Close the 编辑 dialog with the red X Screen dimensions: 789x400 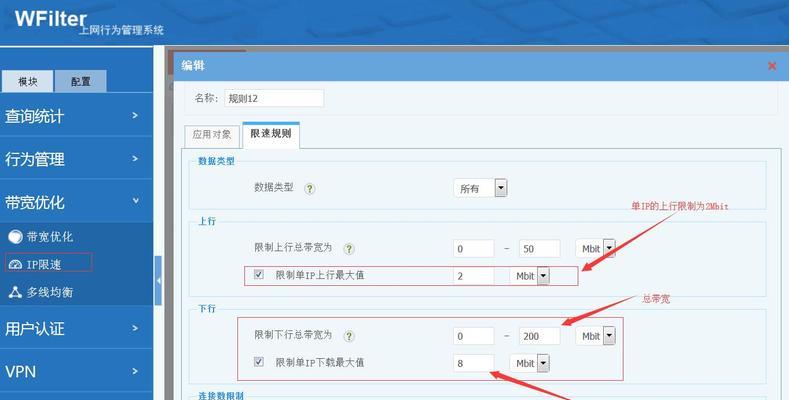pos(772,66)
